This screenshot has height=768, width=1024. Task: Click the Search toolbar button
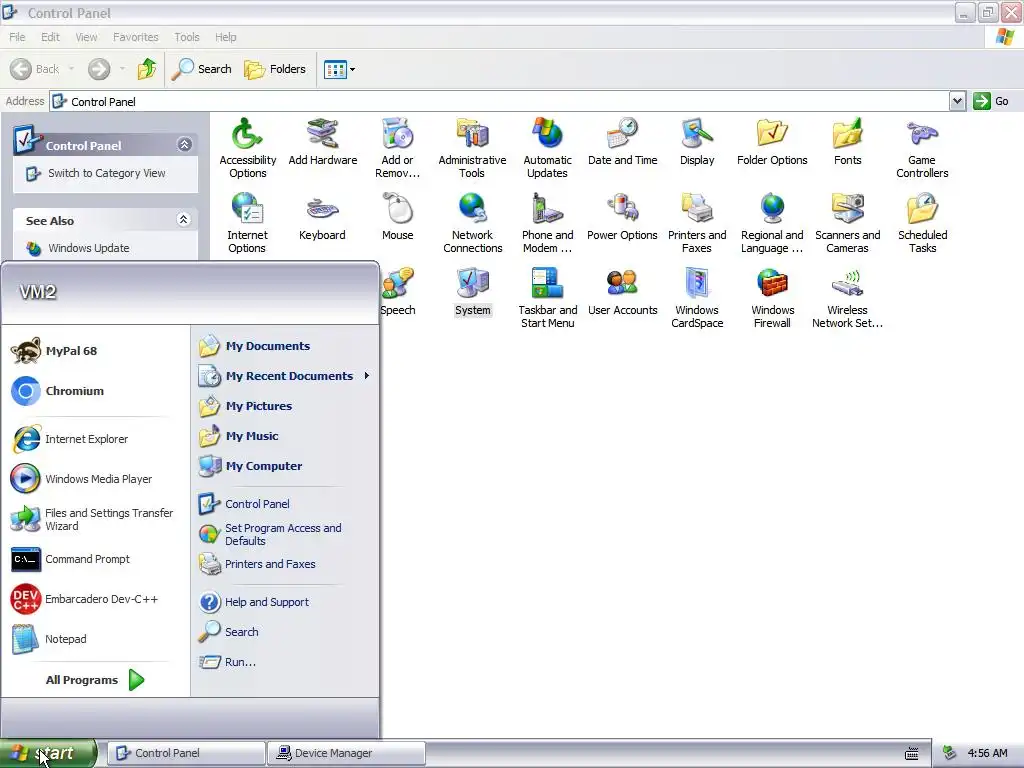[x=202, y=69]
